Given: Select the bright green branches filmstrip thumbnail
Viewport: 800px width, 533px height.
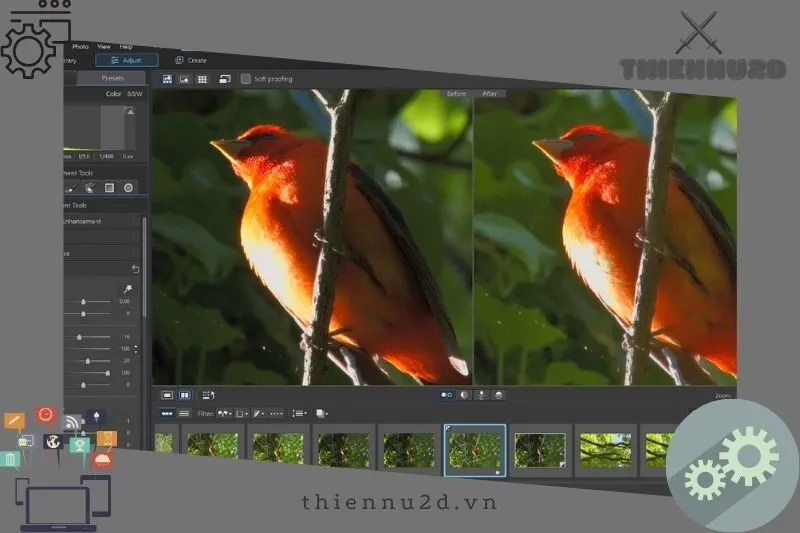Looking at the screenshot, I should click(x=606, y=451).
